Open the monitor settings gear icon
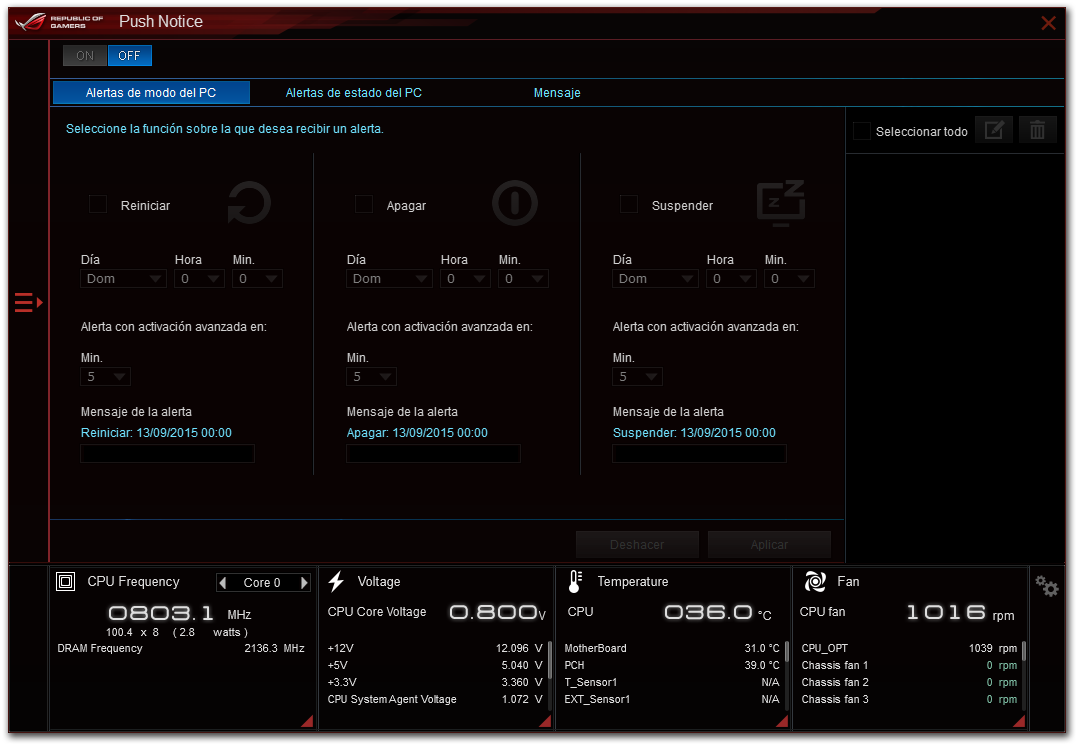 click(x=1046, y=587)
